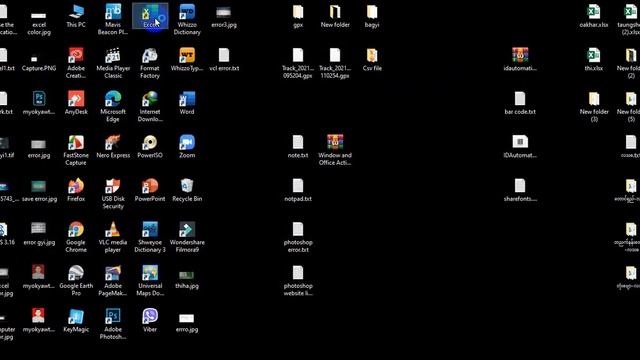The image size is (640, 360).
Task: Select idautomati... RAR archive
Action: tap(520, 60)
